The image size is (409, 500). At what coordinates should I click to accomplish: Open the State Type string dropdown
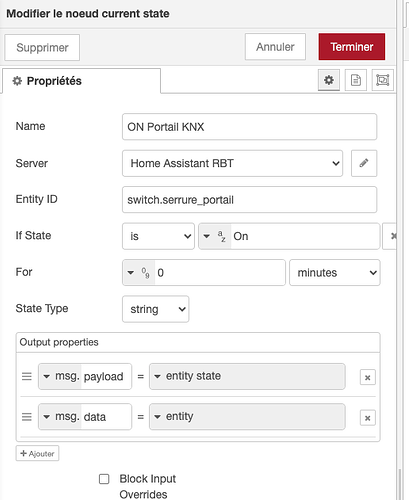156,309
